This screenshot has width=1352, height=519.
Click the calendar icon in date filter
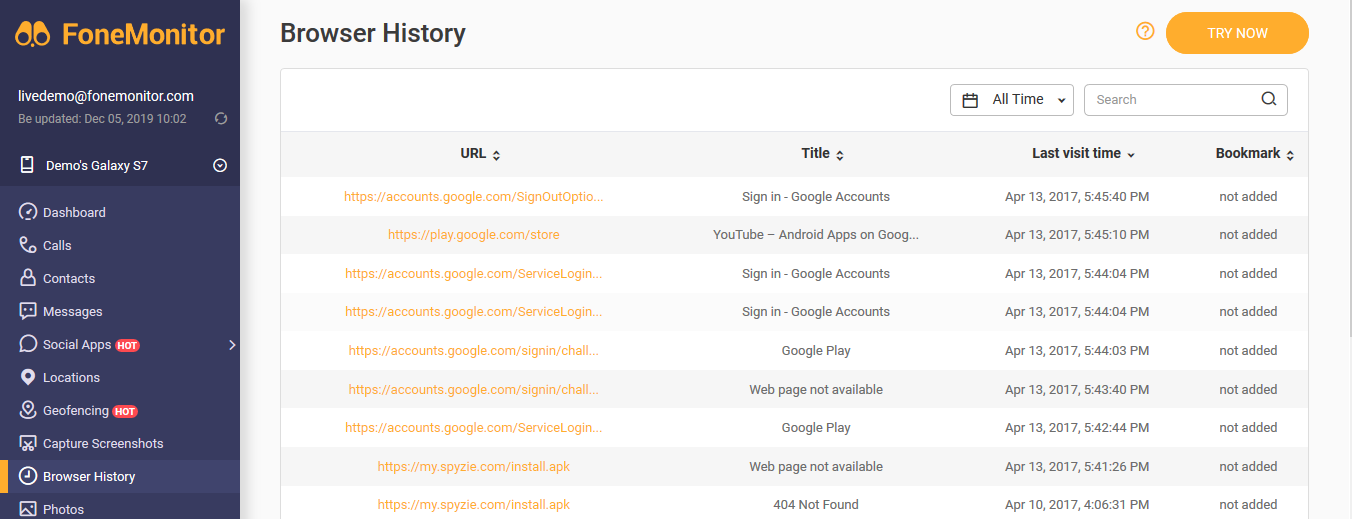(970, 100)
